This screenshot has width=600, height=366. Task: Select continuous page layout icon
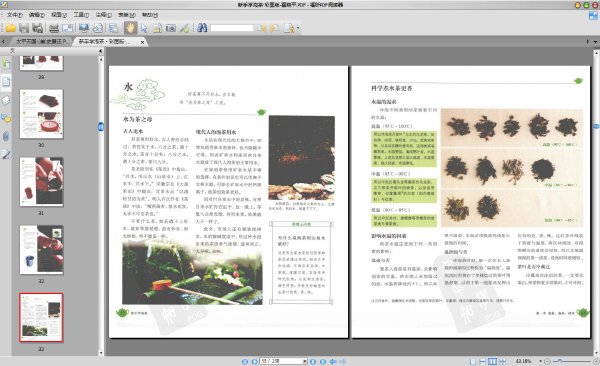483,361
